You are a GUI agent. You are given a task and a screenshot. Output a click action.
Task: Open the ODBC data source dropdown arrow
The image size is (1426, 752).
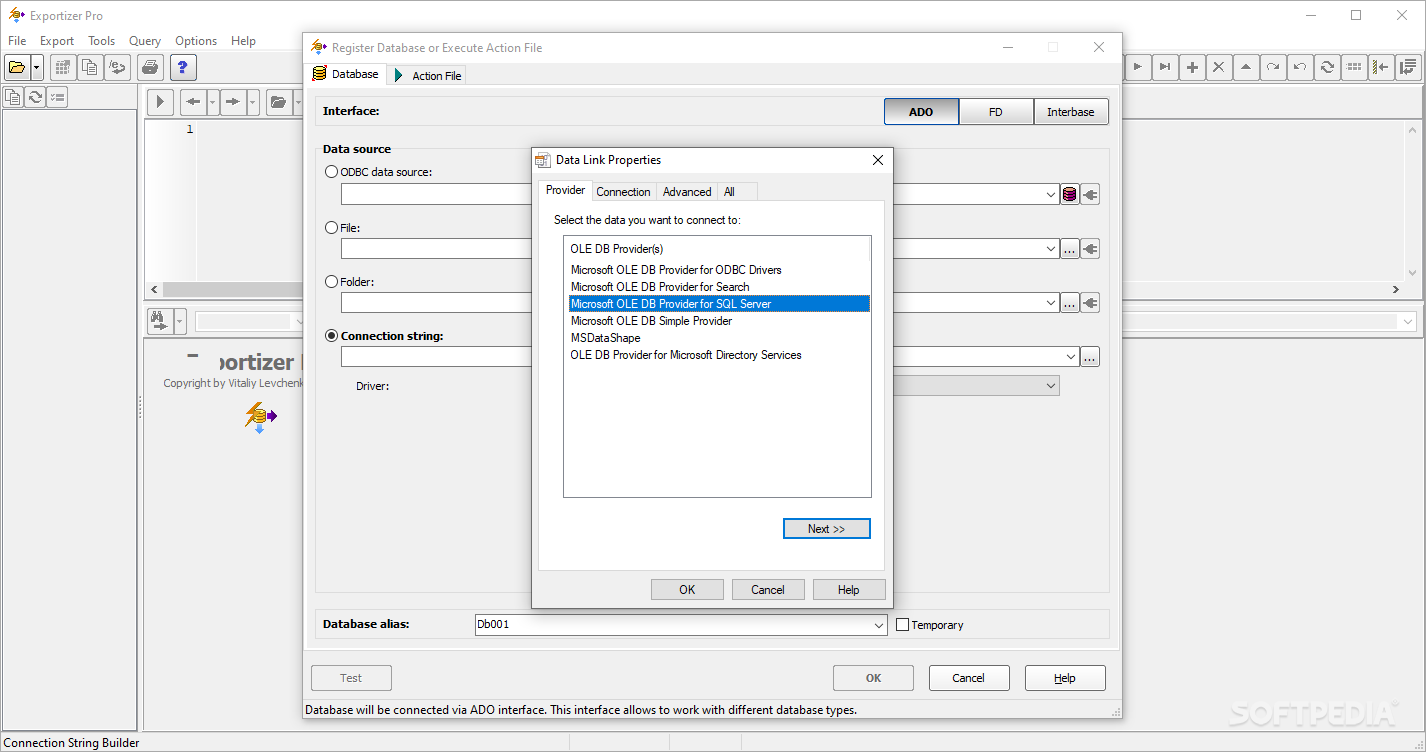(1051, 194)
